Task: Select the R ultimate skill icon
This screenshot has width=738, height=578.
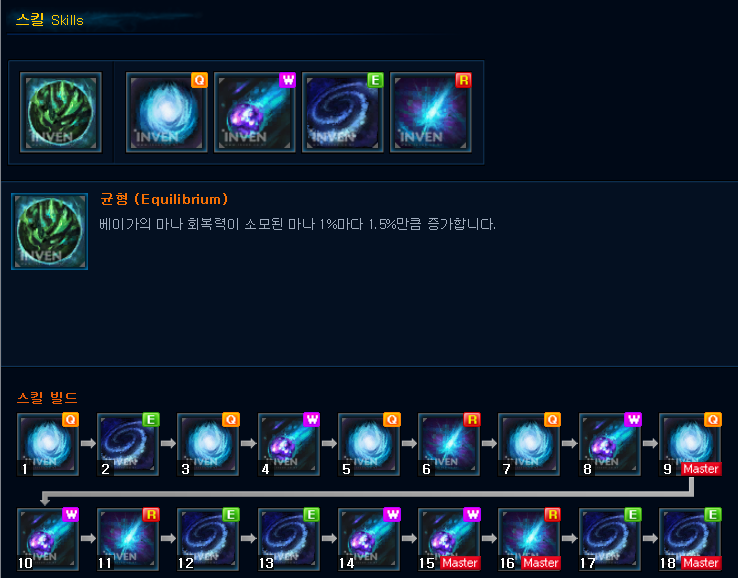Action: tap(431, 112)
